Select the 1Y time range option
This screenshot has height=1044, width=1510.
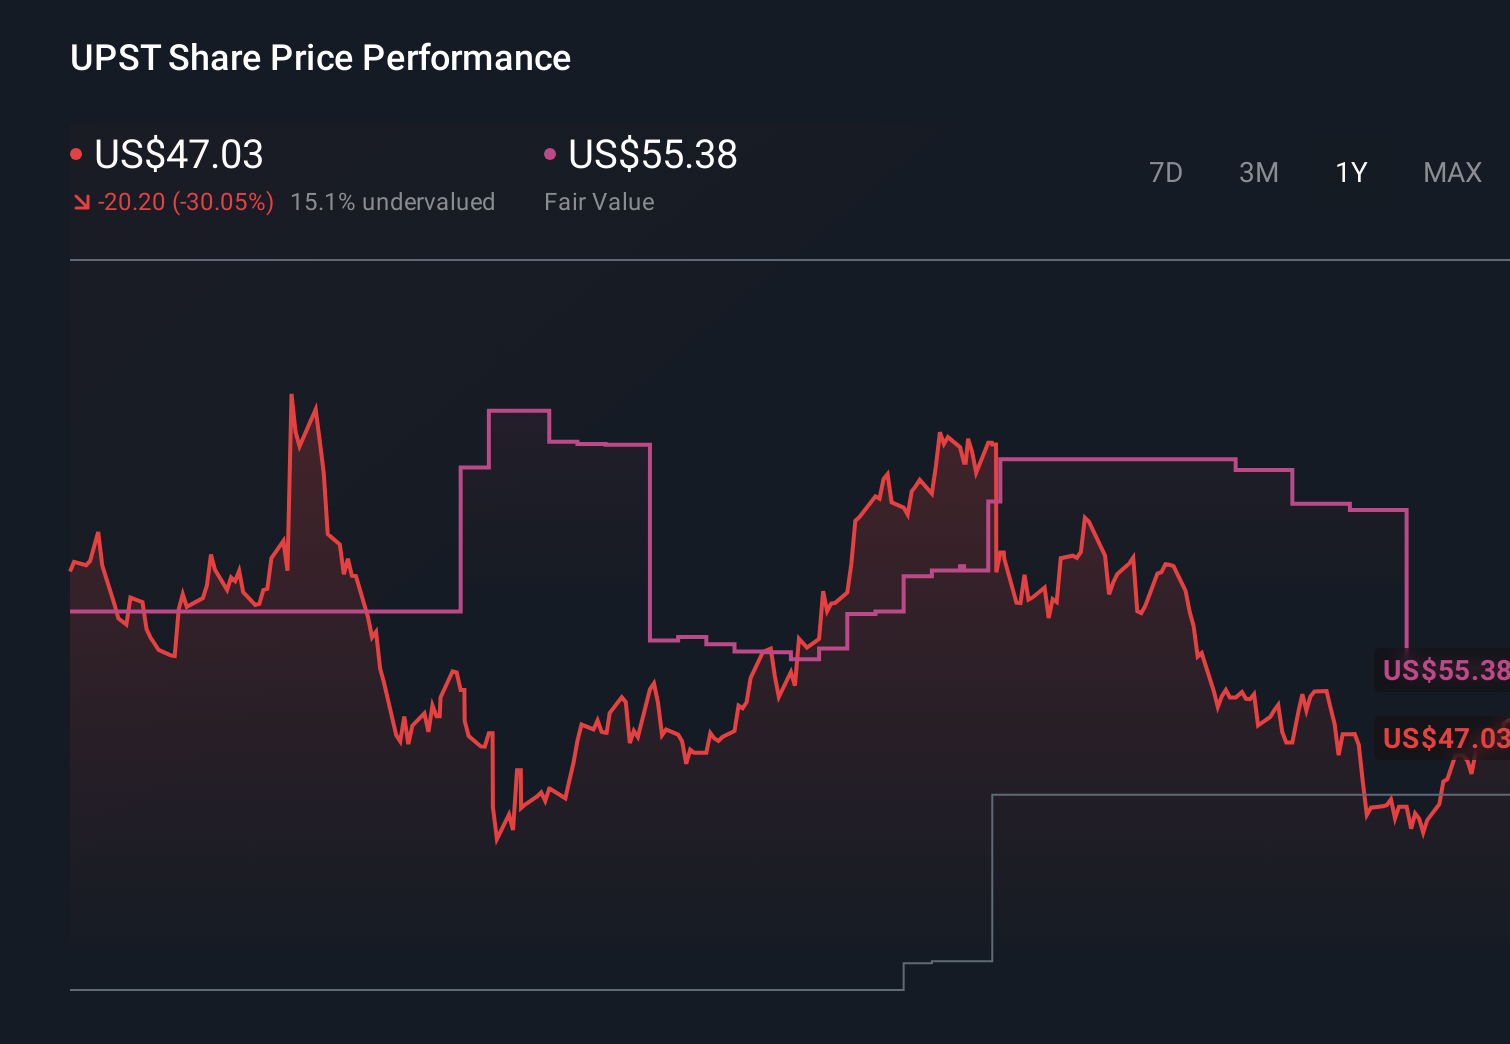[x=1350, y=172]
